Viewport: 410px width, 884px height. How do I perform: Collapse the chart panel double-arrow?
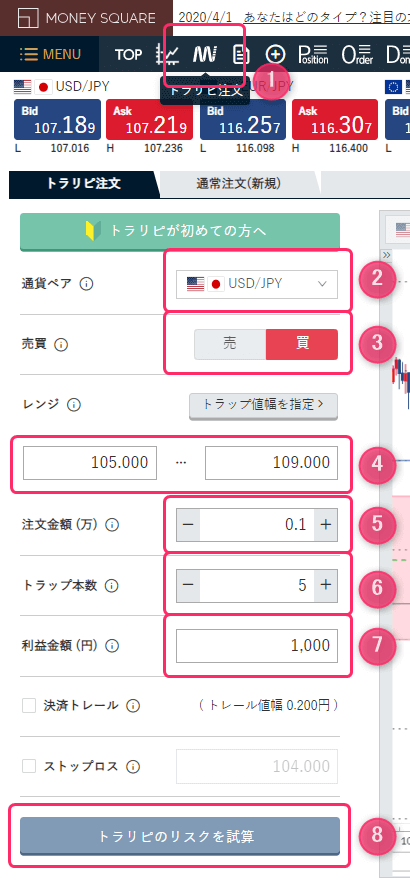coord(386,255)
